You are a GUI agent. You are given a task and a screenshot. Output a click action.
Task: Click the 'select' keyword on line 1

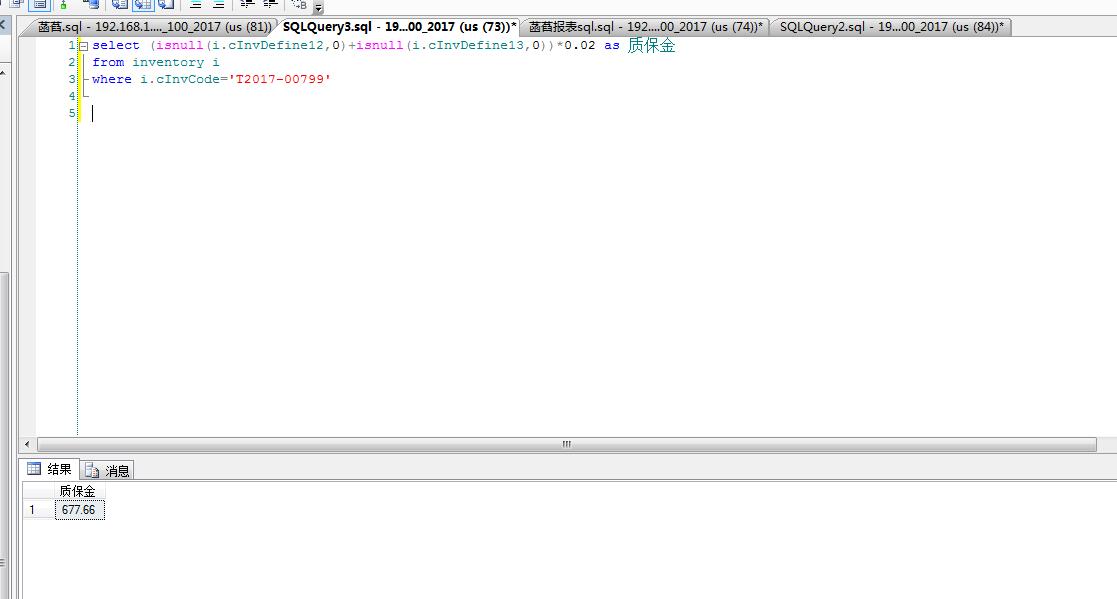coord(116,46)
